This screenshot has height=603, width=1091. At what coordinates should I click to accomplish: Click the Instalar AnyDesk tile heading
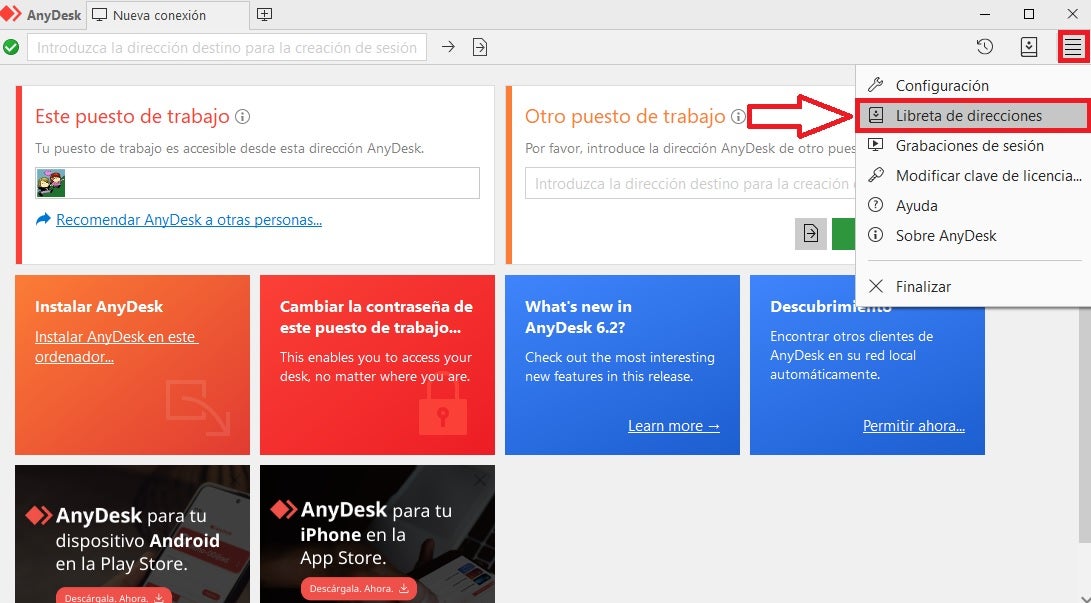point(99,307)
